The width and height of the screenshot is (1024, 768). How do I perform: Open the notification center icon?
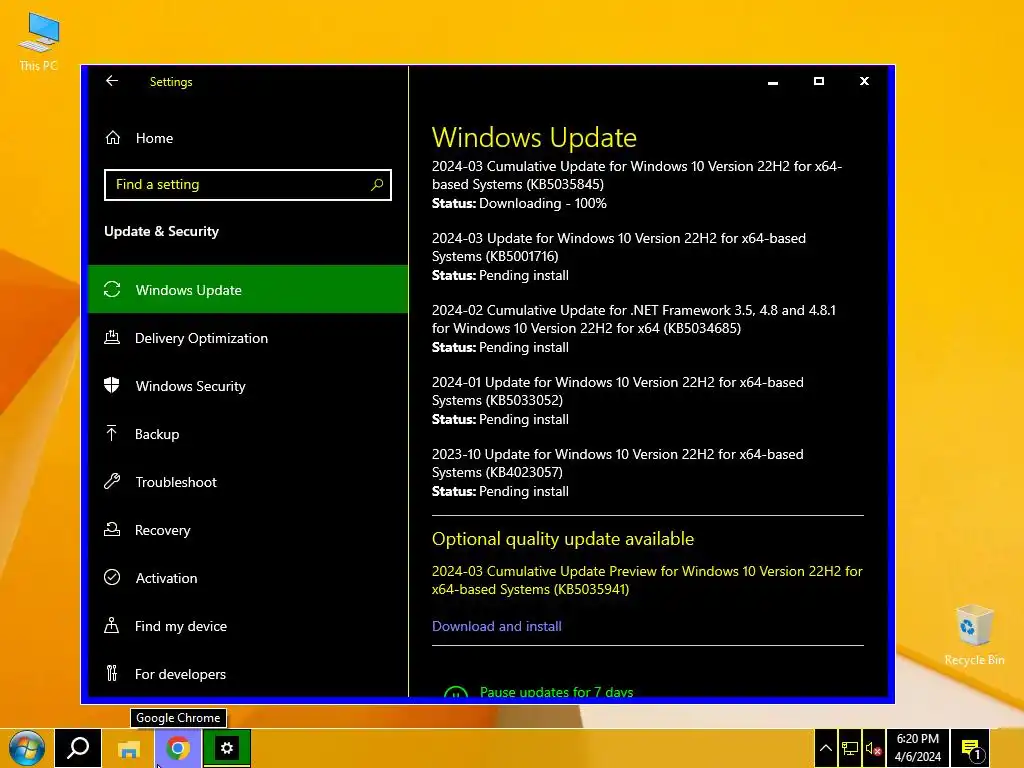pyautogui.click(x=971, y=748)
